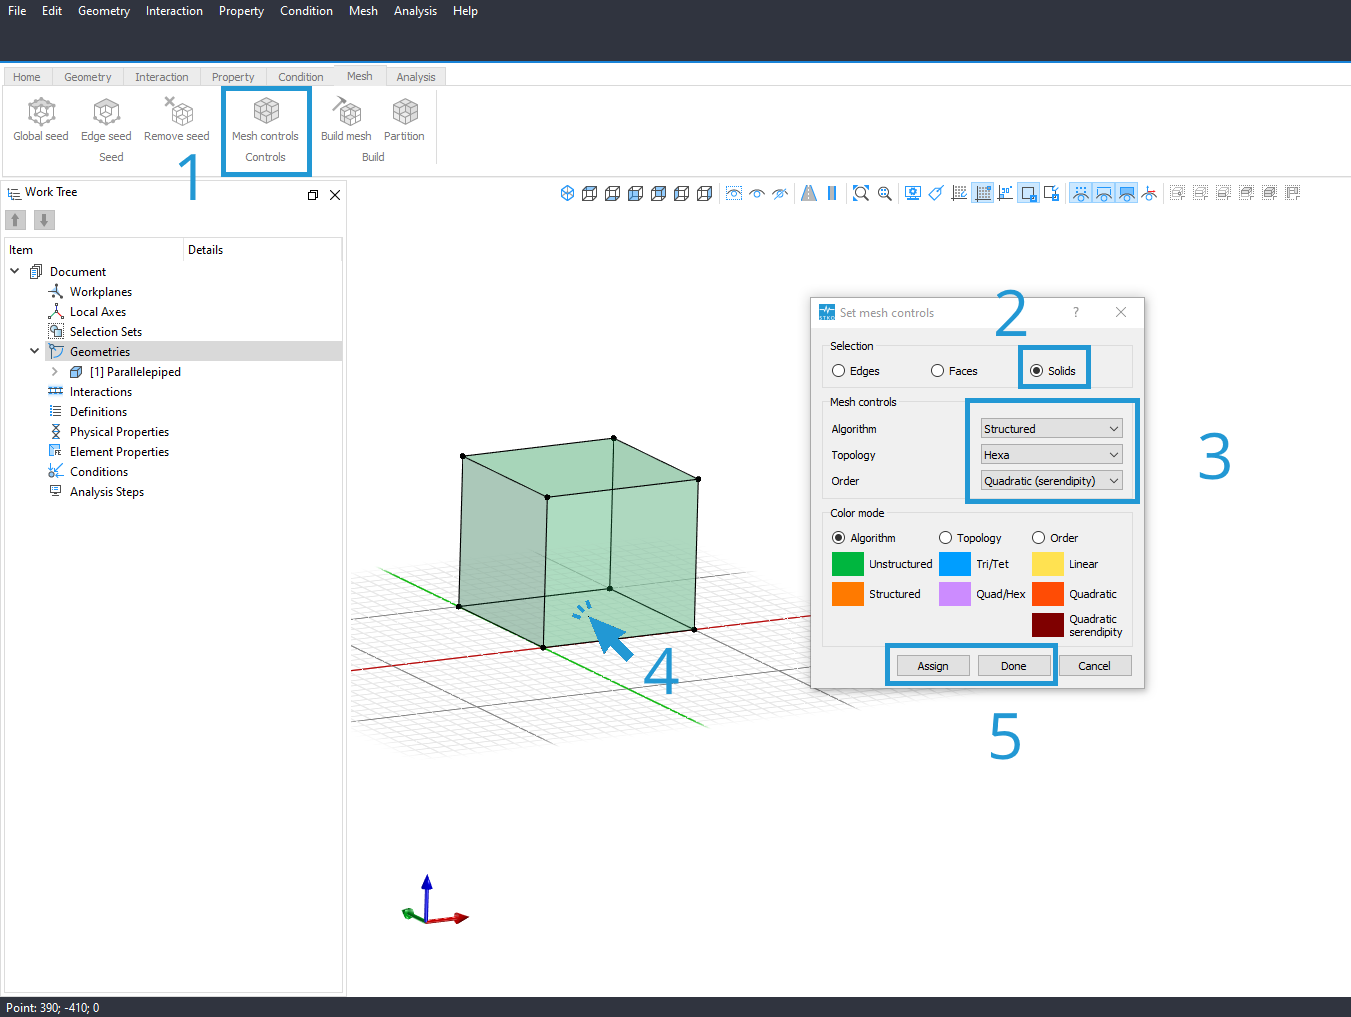Expand the Parallelepiped geometry tree node
This screenshot has width=1351, height=1017.
coord(55,372)
